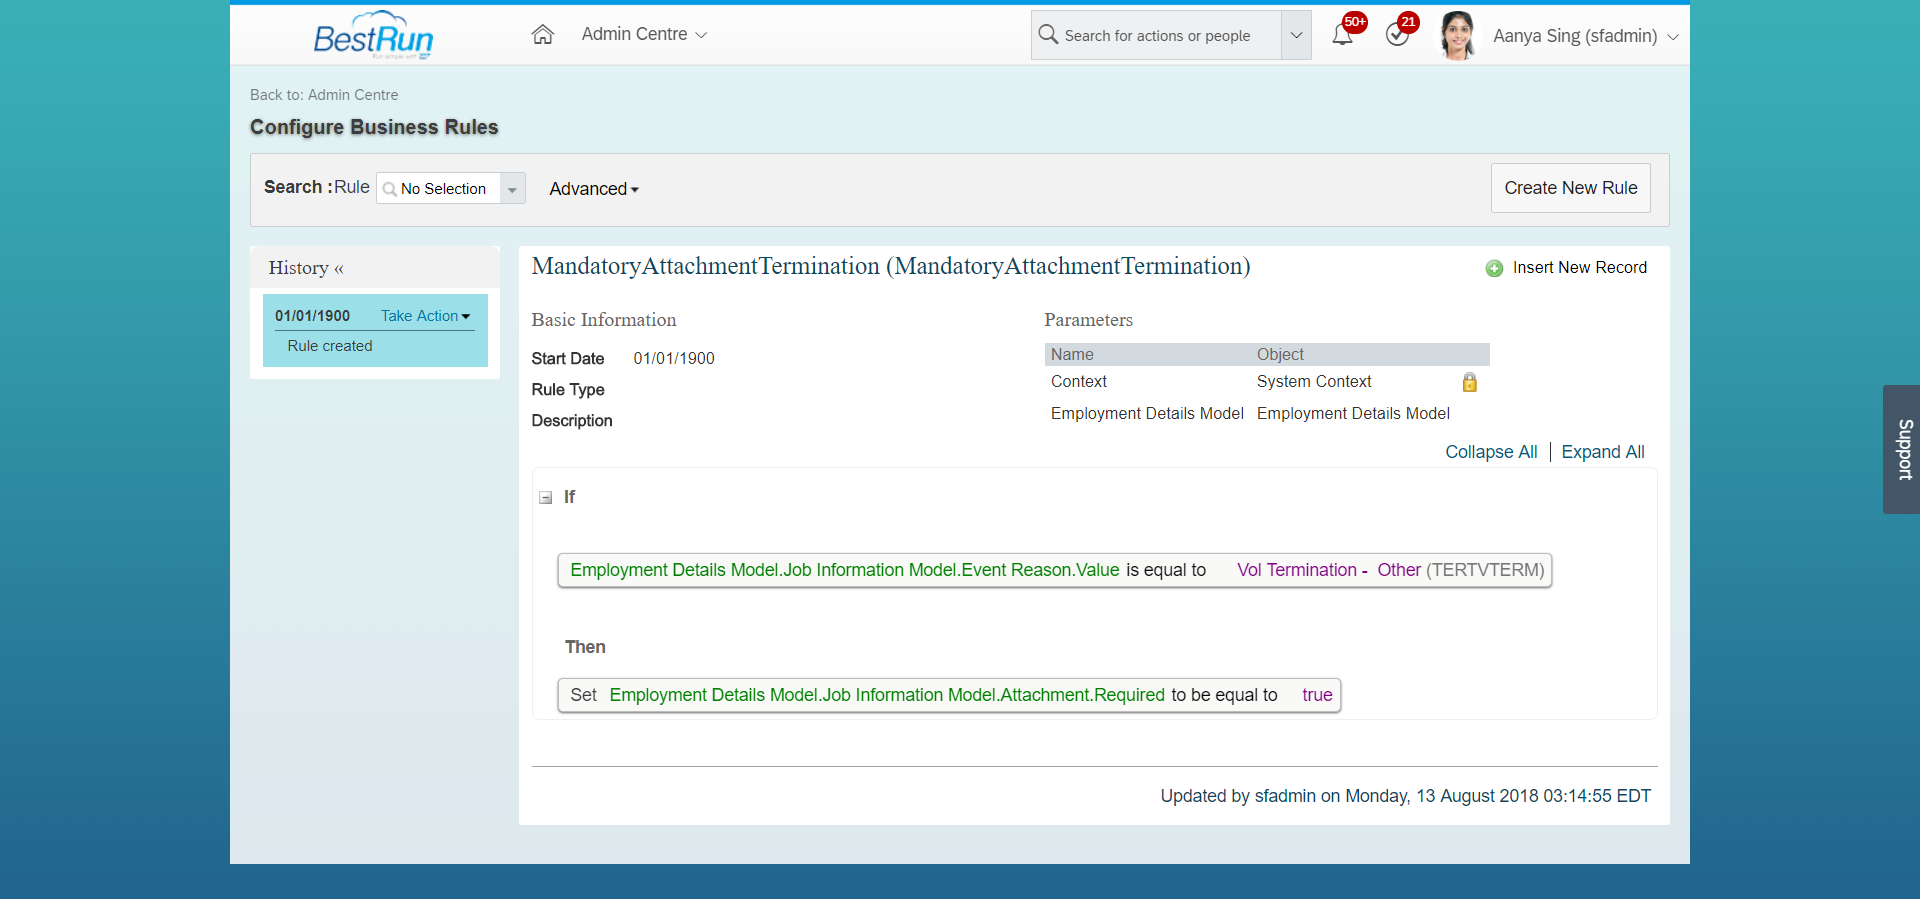Screen dimensions: 1920x899
Task: Click the BestRun logo
Action: click(x=372, y=35)
